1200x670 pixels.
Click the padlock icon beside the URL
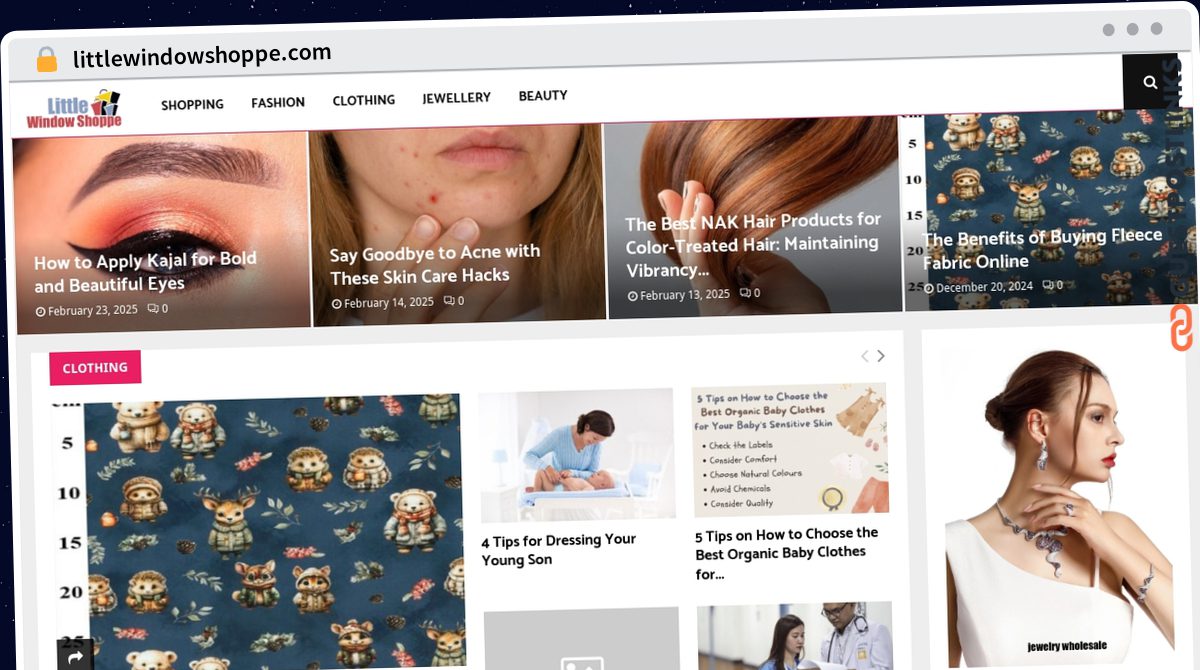point(46,59)
